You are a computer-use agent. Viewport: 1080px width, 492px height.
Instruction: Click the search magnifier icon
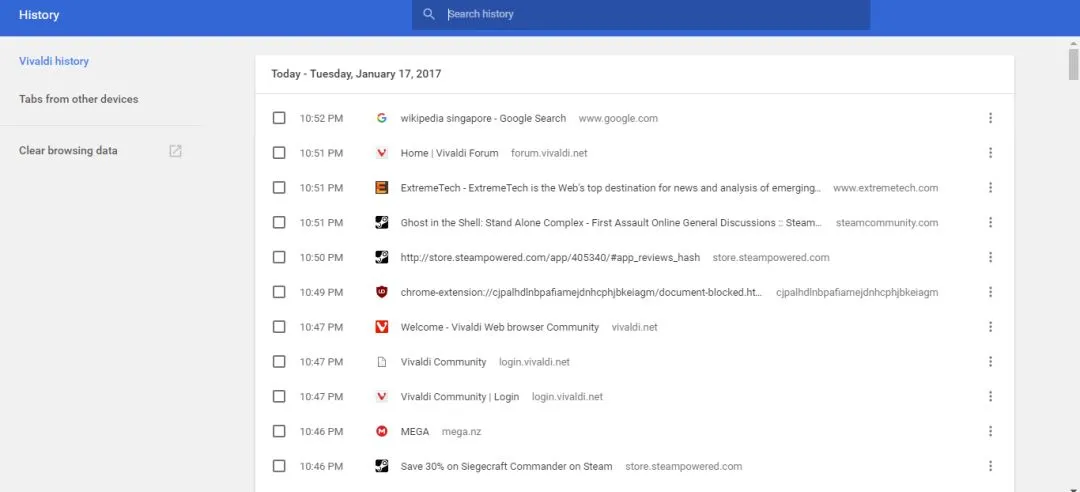(x=428, y=14)
